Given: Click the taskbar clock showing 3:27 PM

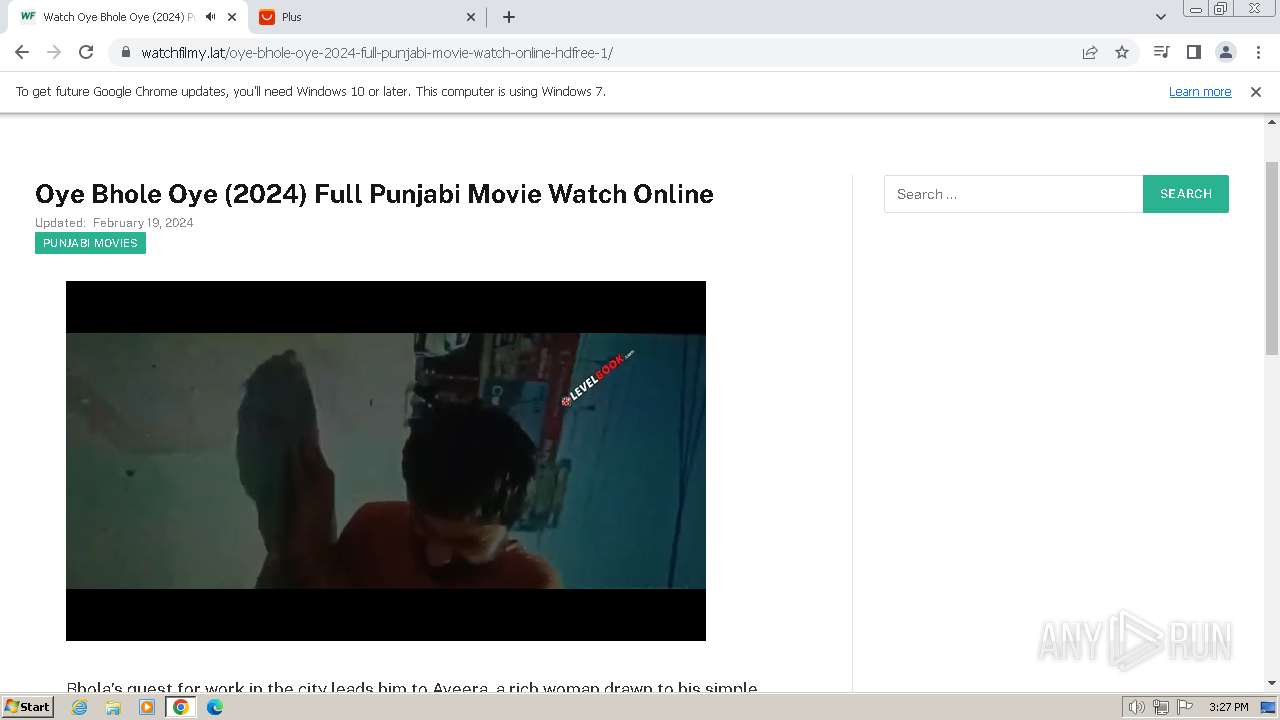Looking at the screenshot, I should [1228, 707].
